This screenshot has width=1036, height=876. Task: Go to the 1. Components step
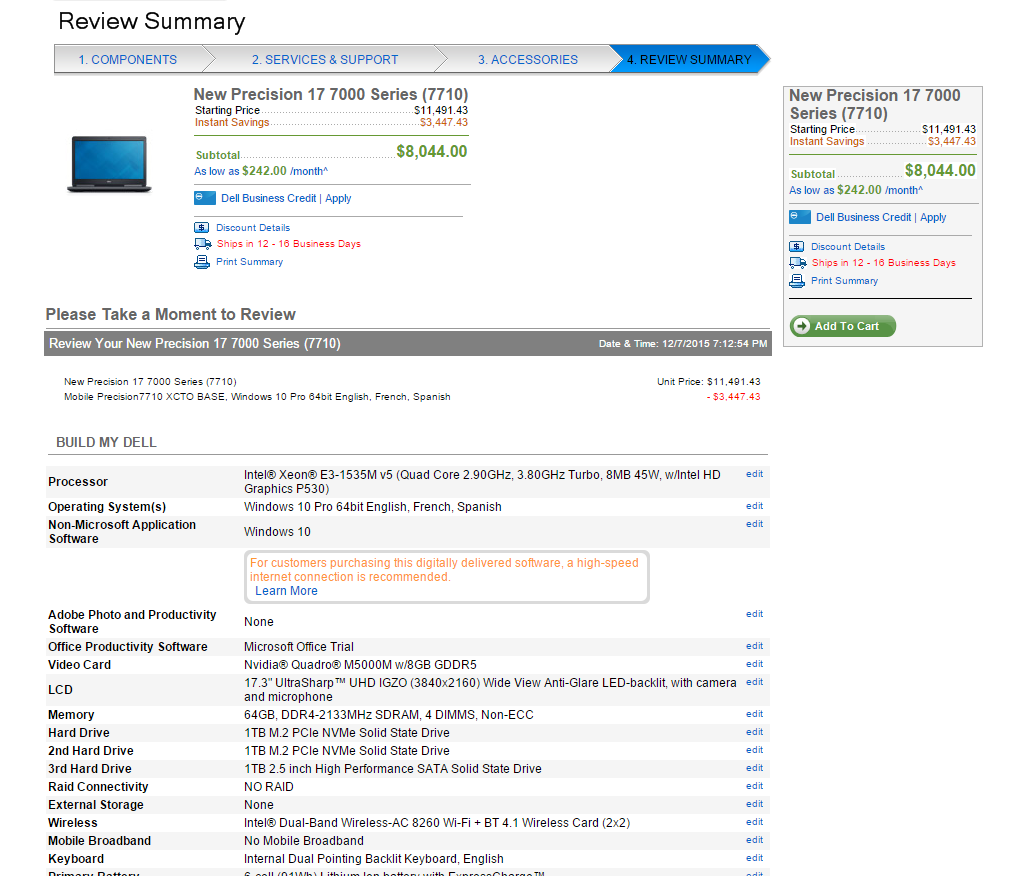[128, 59]
